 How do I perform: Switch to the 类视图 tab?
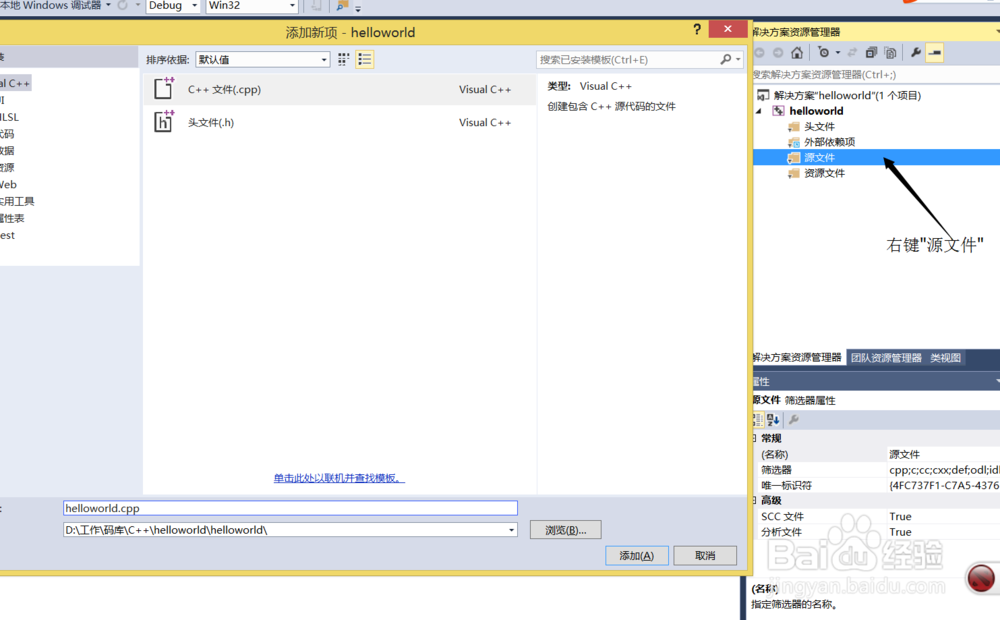point(946,357)
